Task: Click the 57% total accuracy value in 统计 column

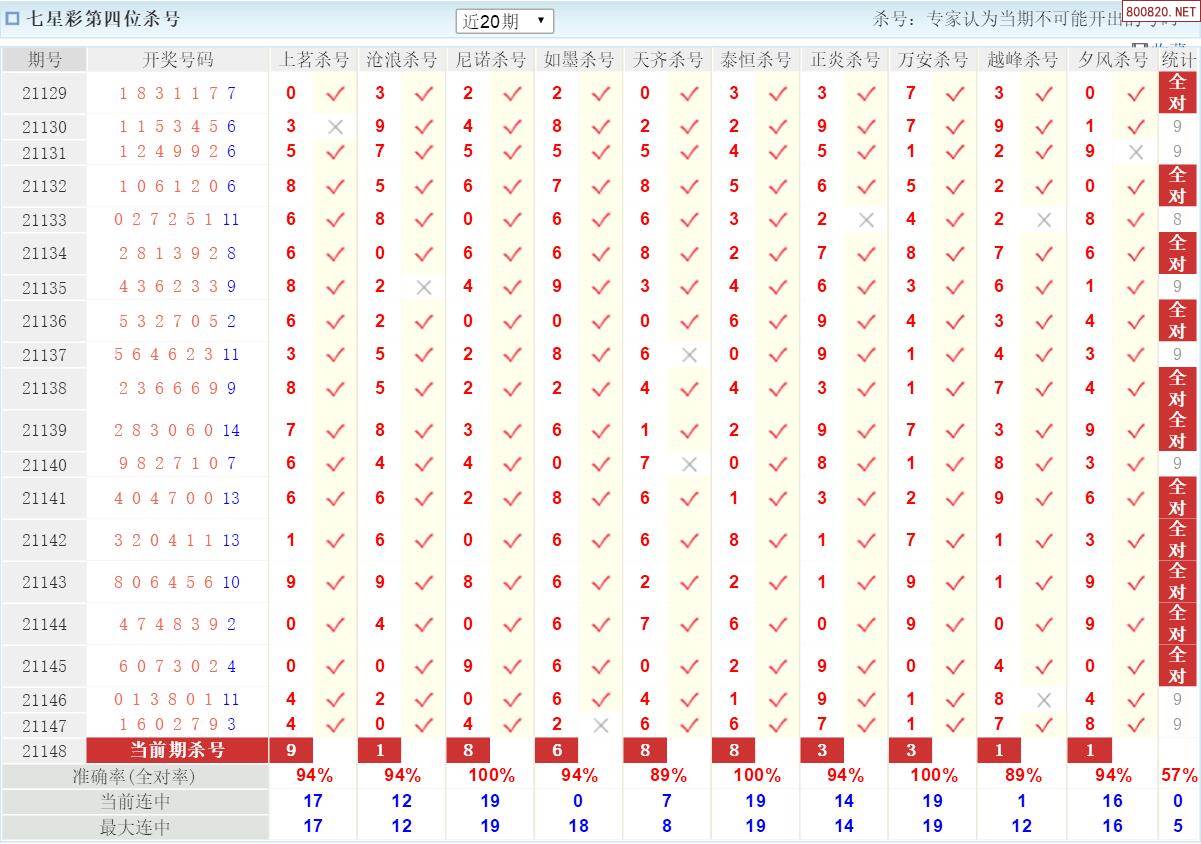Action: click(x=1178, y=775)
